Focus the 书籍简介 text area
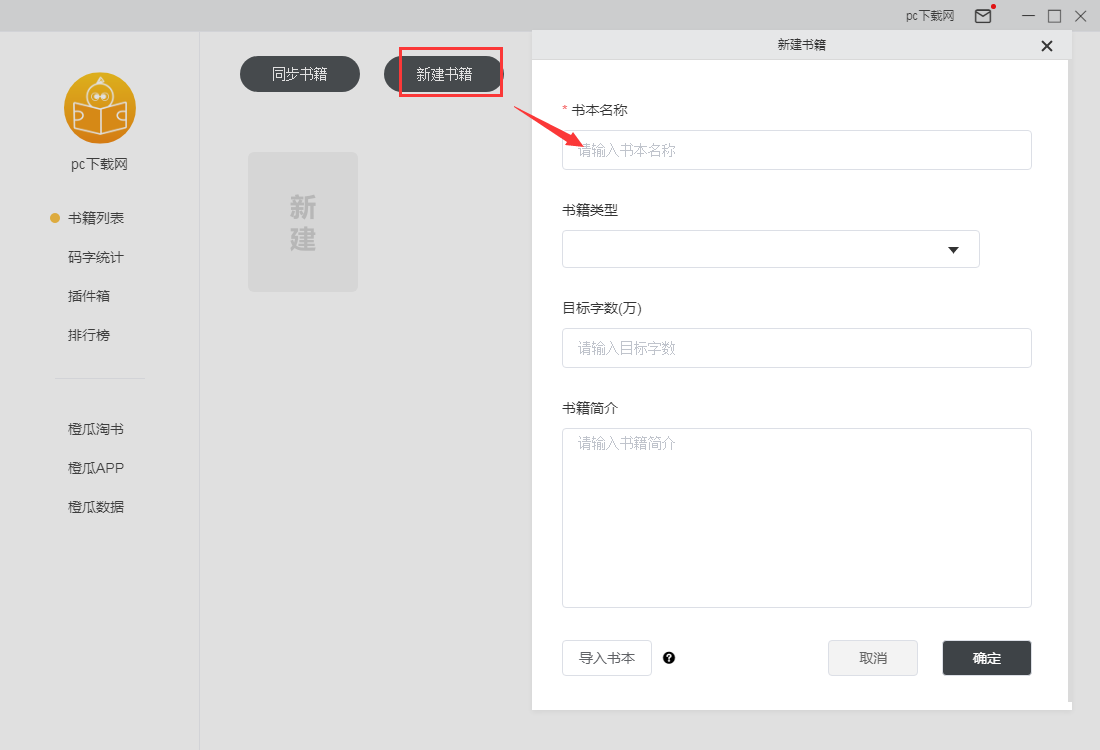The width and height of the screenshot is (1100, 750). (796, 518)
